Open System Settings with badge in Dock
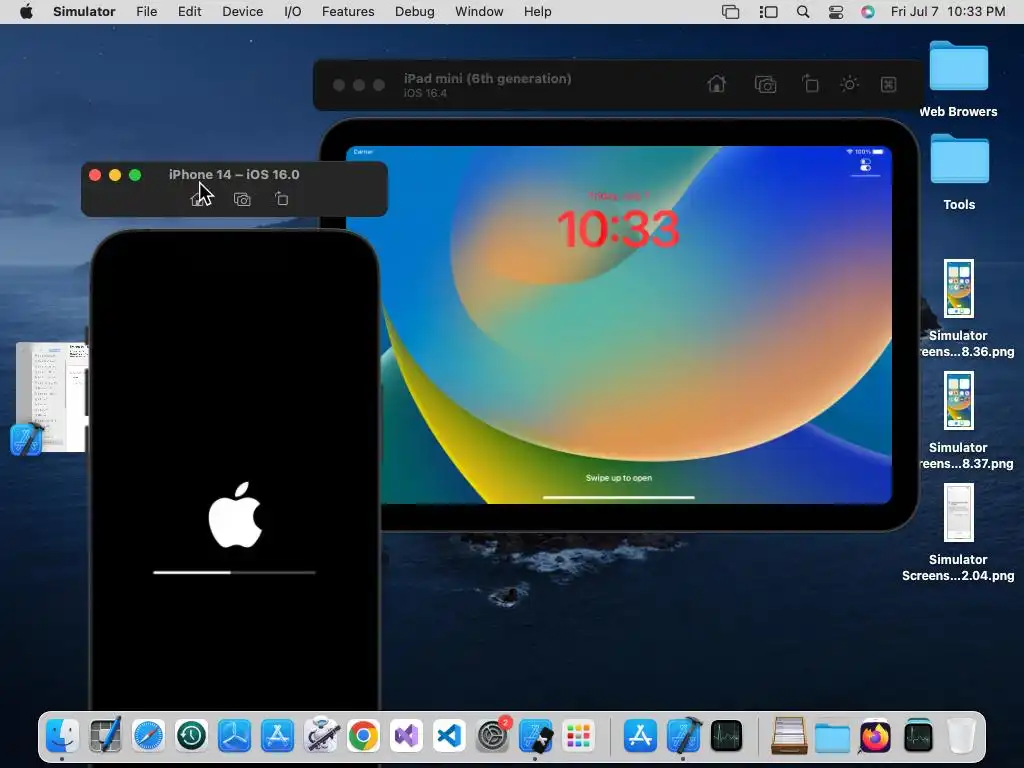Viewport: 1024px width, 768px height. [492, 736]
